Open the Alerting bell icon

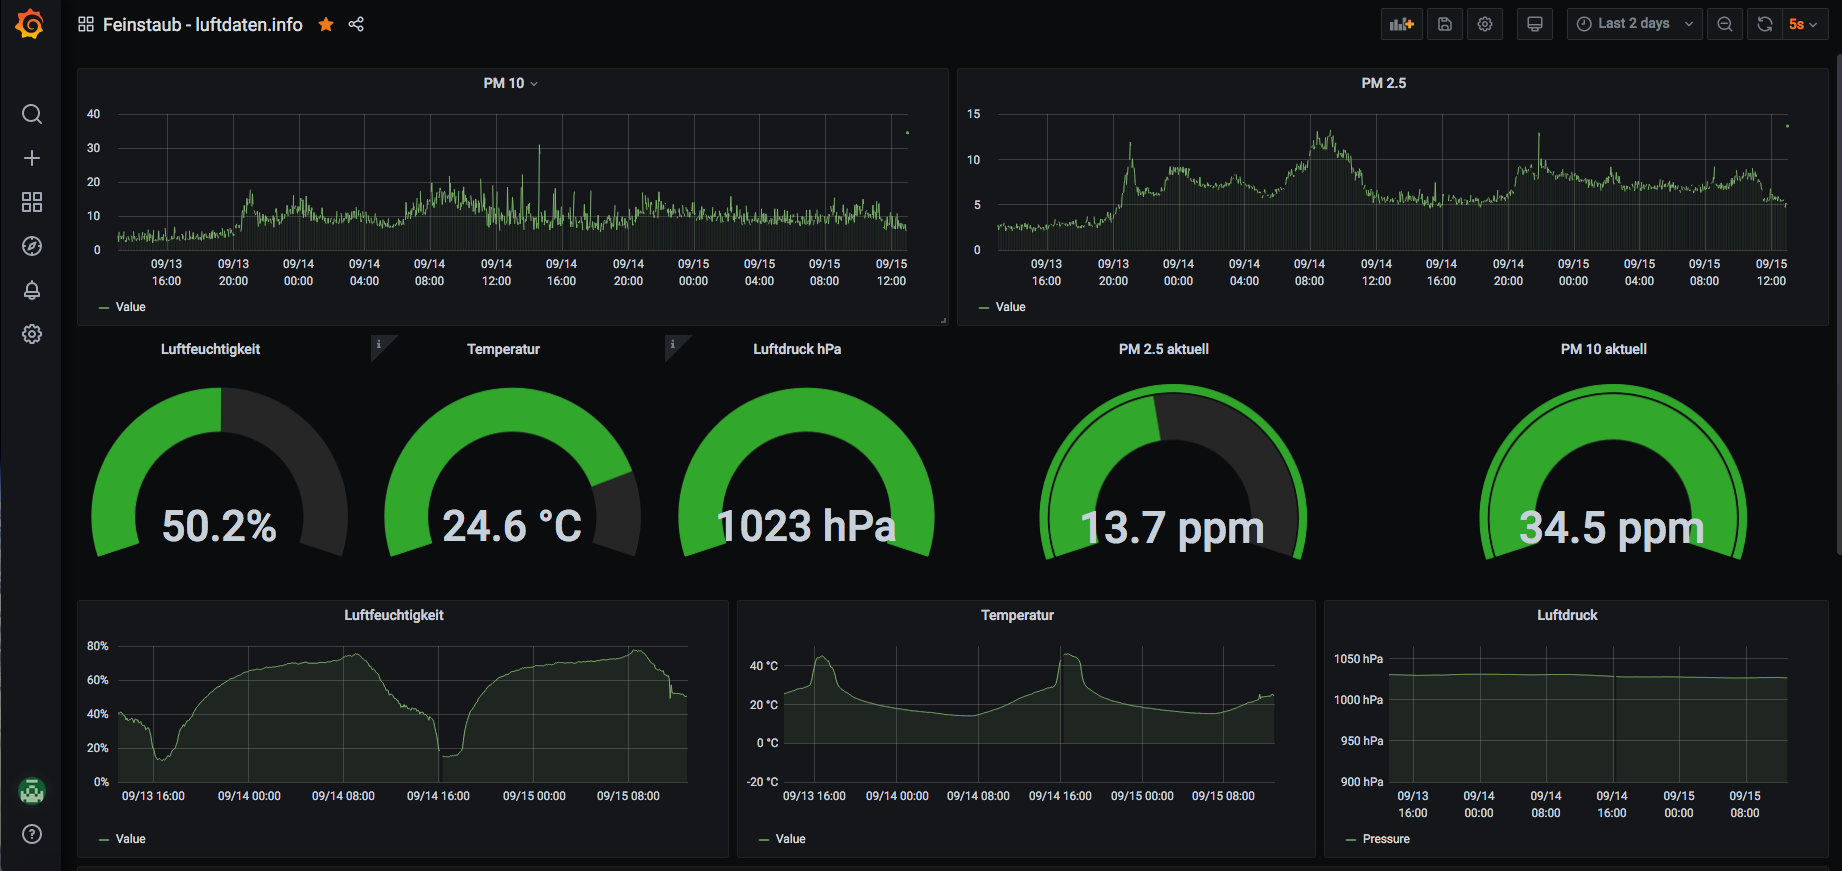[x=32, y=290]
